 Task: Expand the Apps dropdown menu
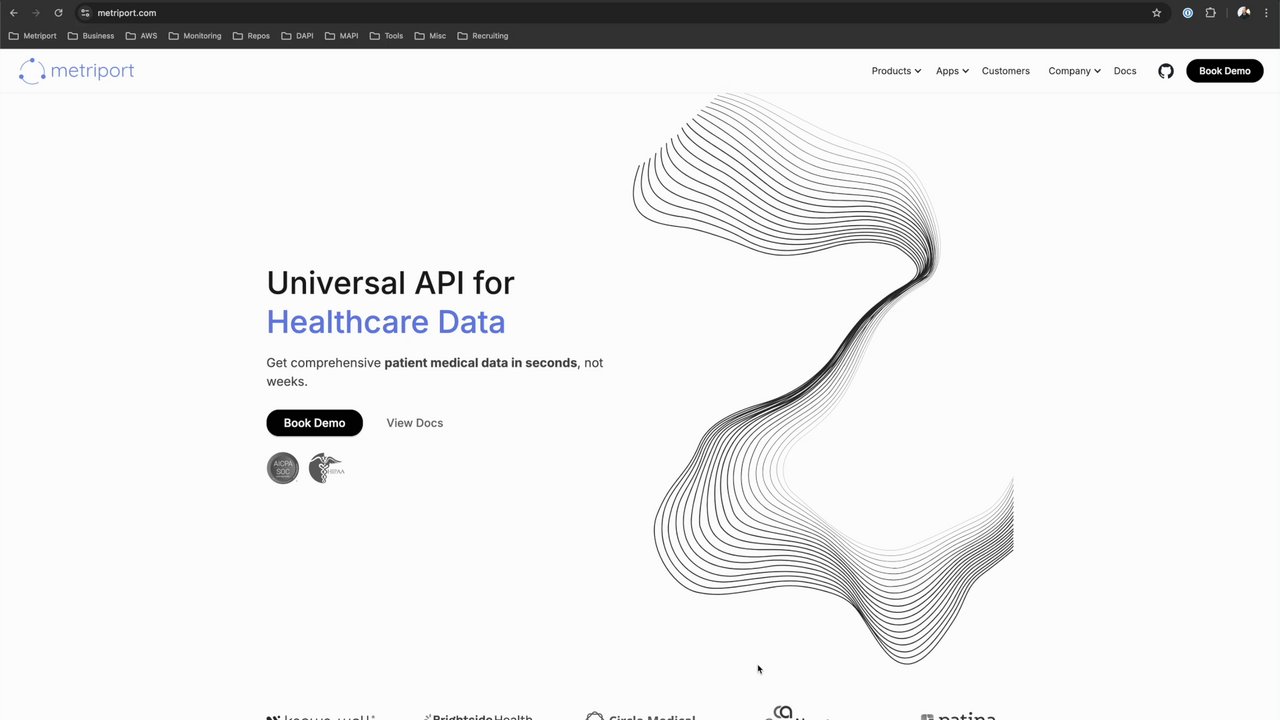pos(952,71)
